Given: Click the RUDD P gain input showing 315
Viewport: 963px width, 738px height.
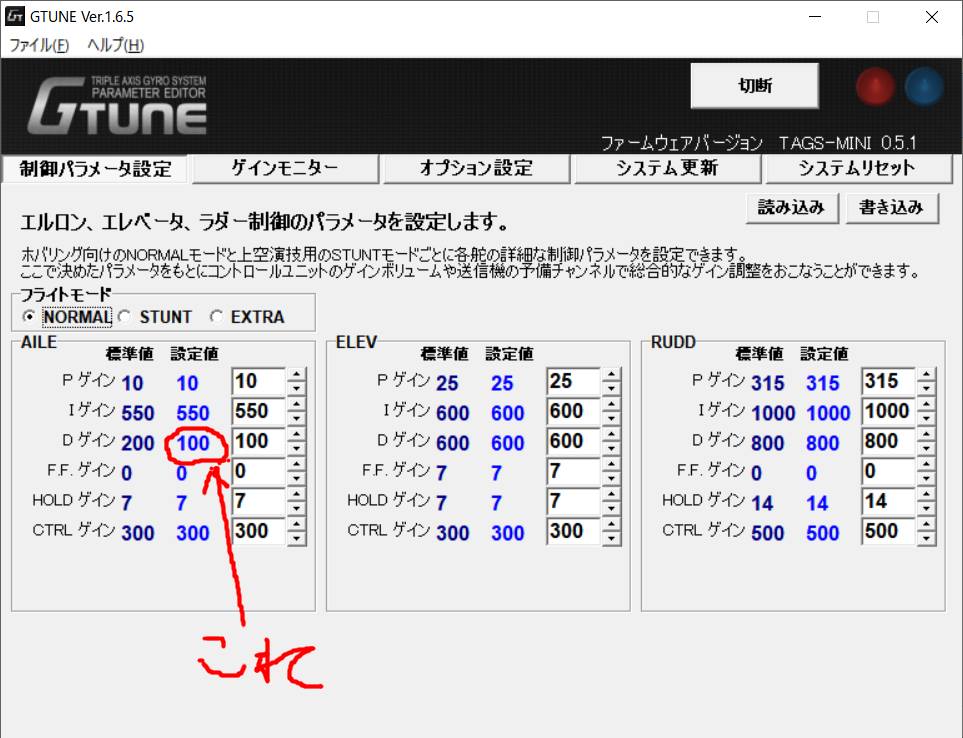Looking at the screenshot, I should pyautogui.click(x=889, y=381).
